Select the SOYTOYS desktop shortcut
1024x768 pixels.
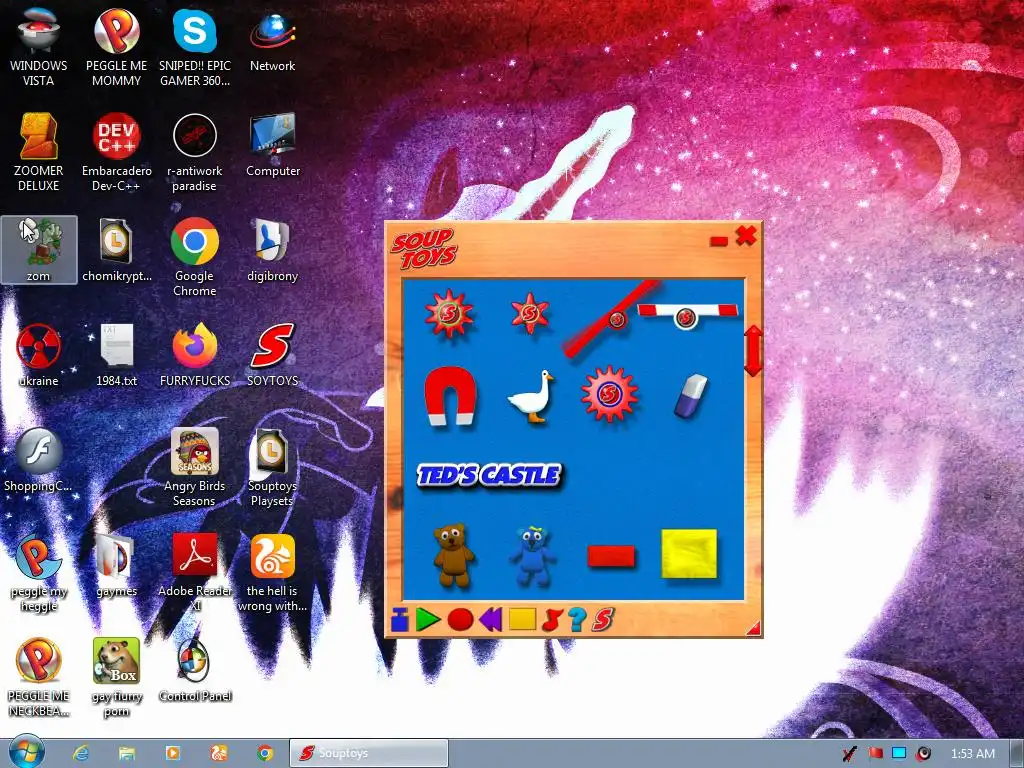point(272,356)
